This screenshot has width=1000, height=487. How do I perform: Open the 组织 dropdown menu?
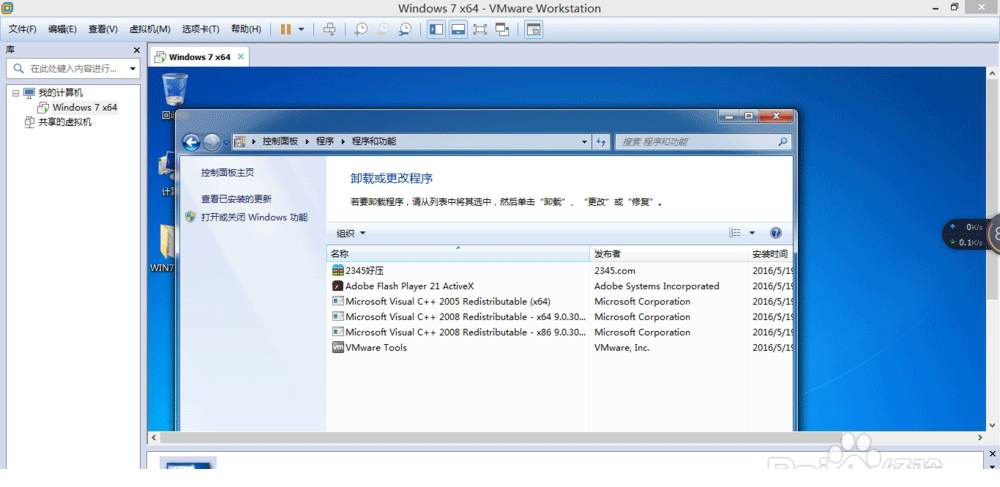click(x=351, y=233)
